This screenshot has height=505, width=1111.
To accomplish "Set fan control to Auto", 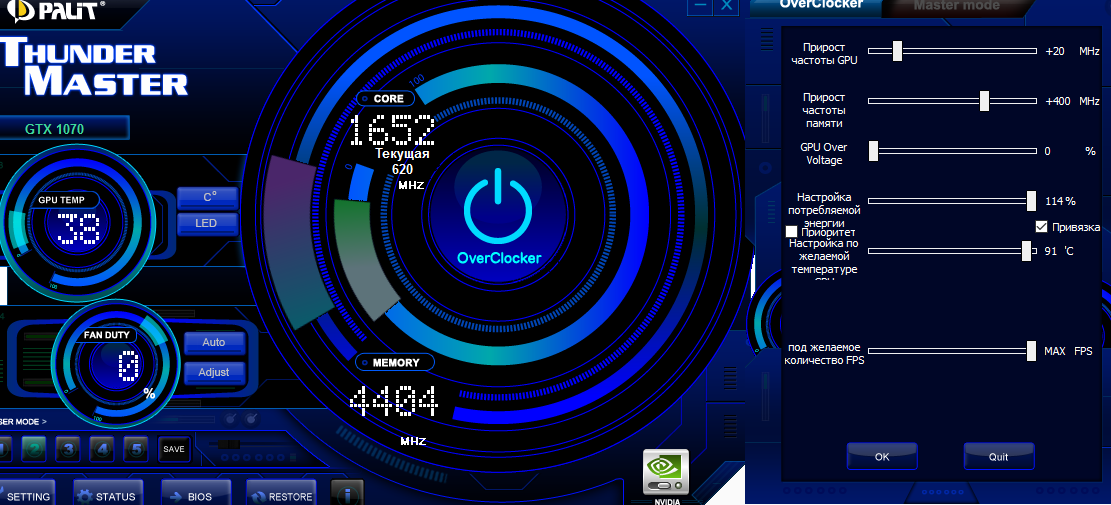I will [214, 342].
